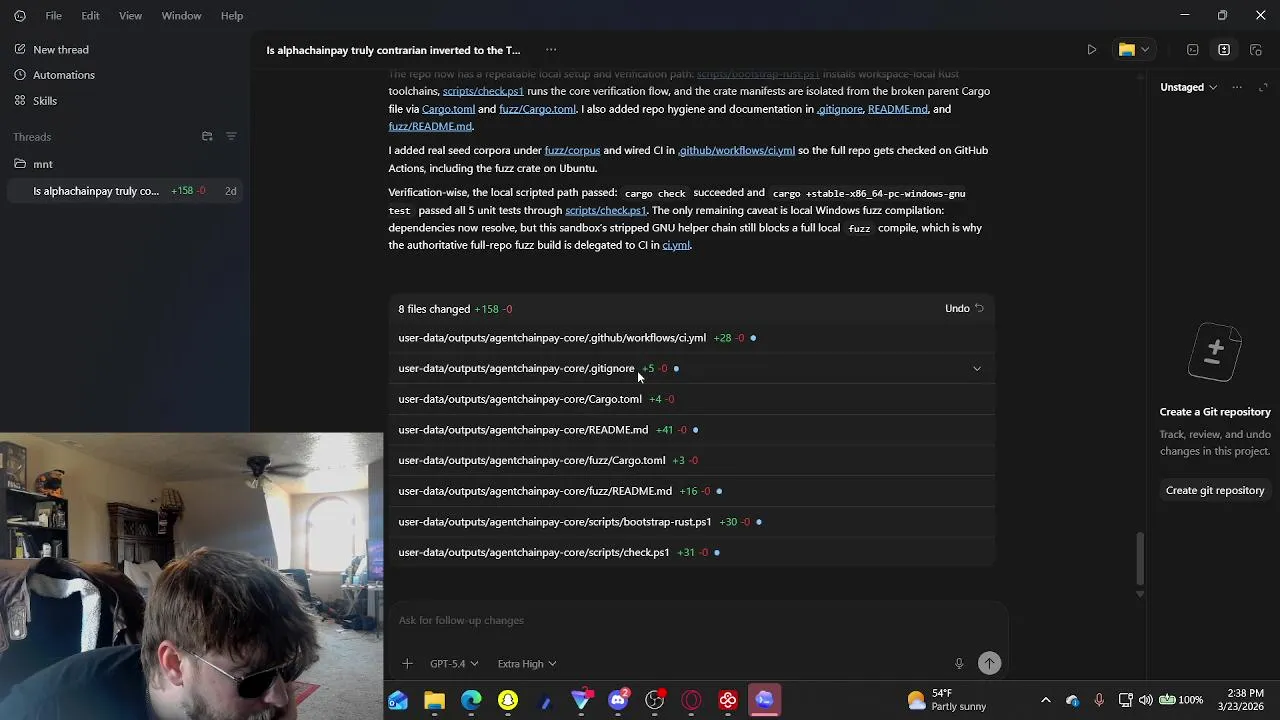The image size is (1280, 720).
Task: Open the File menu
Action: pyautogui.click(x=54, y=16)
